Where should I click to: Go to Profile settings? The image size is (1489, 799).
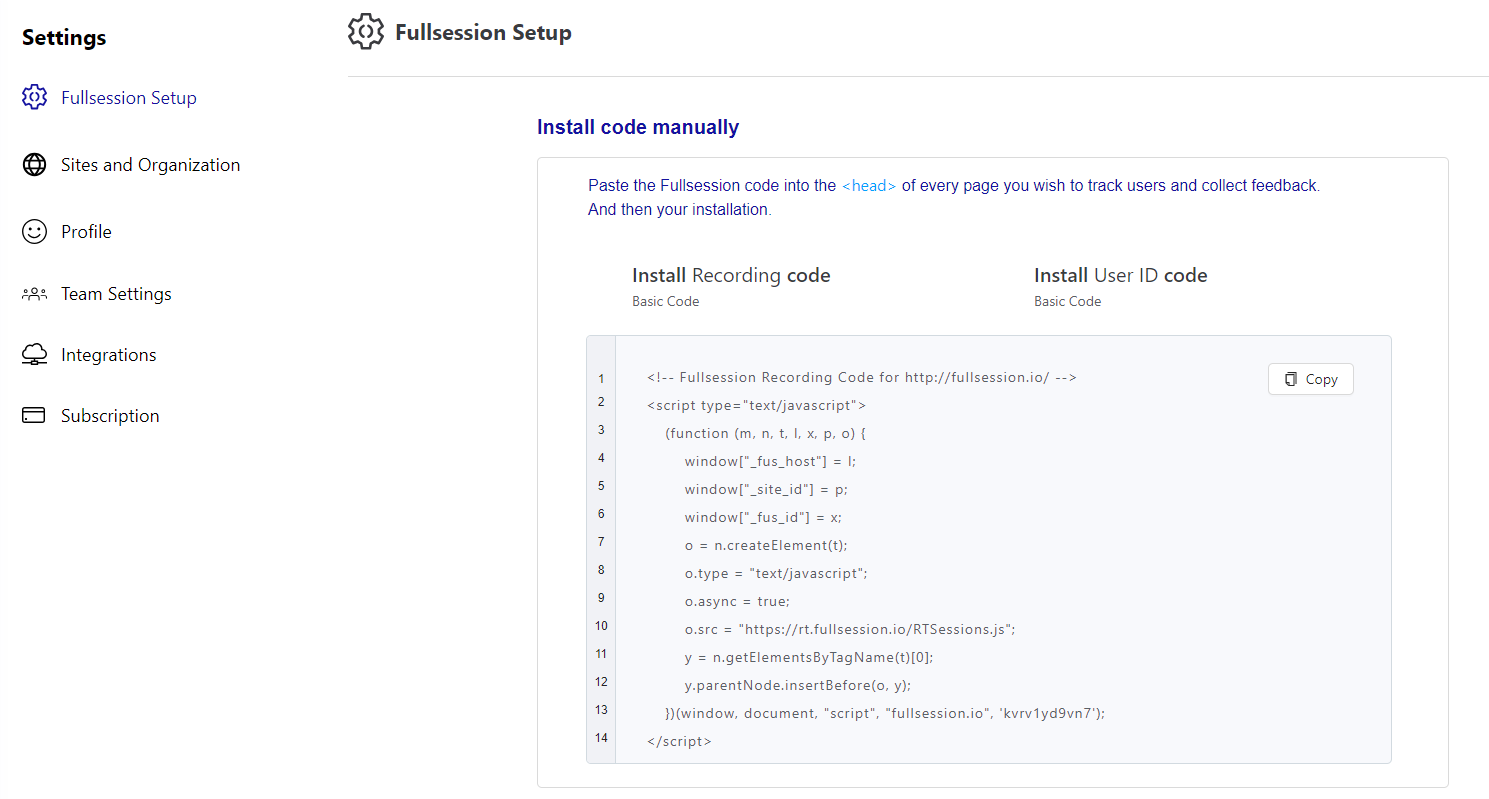[86, 232]
